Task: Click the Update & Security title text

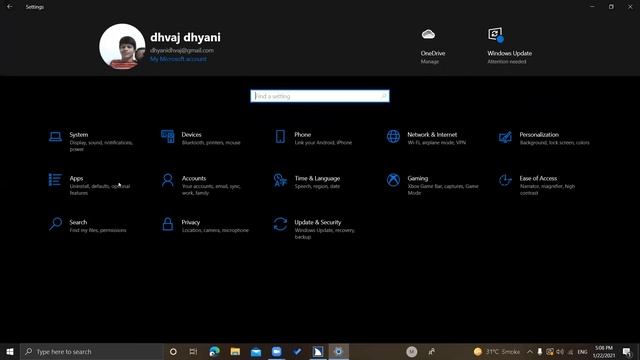Action: click(x=318, y=222)
